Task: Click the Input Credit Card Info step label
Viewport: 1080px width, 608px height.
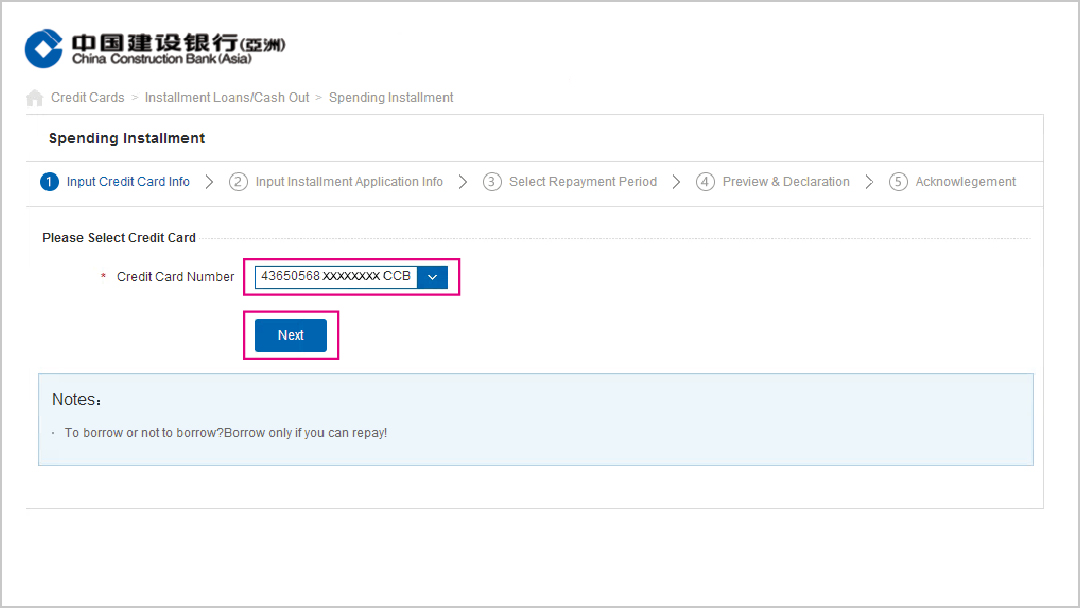Action: [x=128, y=182]
